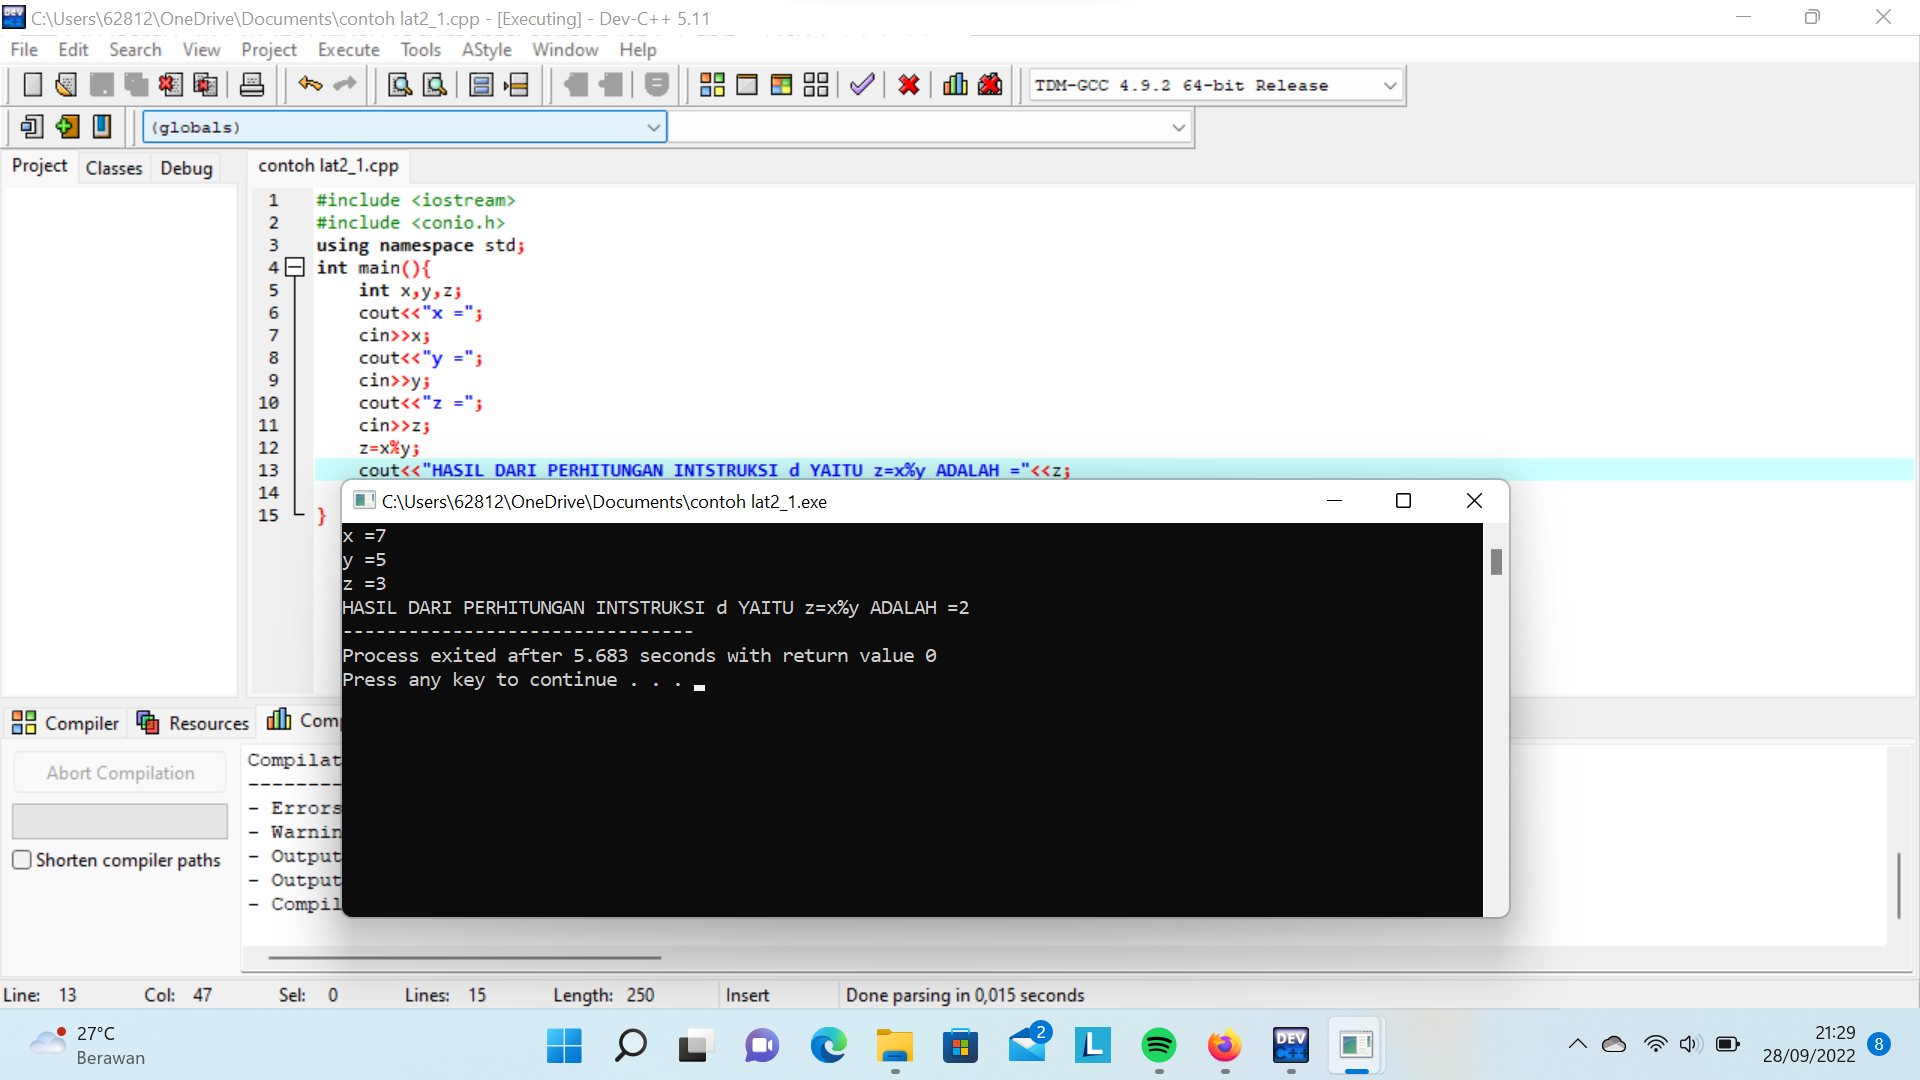Viewport: 1920px width, 1080px height.
Task: Show hidden system tray icons chevron
Action: pos(1578,1044)
